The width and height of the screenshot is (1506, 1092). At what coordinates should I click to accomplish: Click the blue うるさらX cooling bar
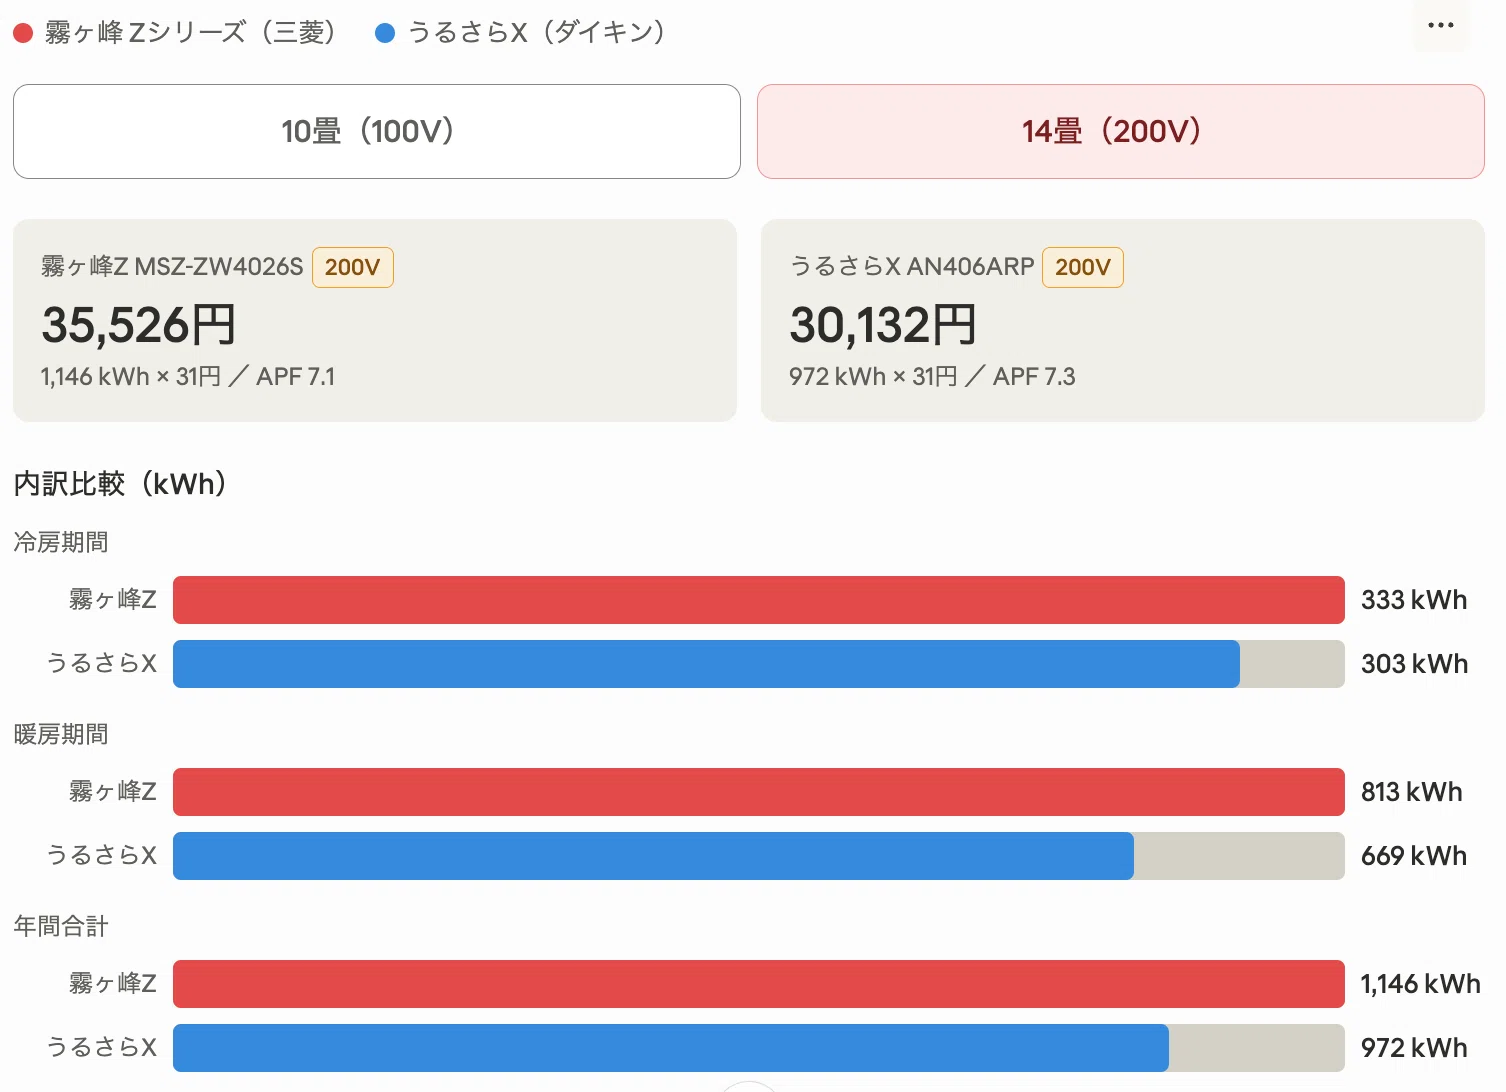pos(706,664)
